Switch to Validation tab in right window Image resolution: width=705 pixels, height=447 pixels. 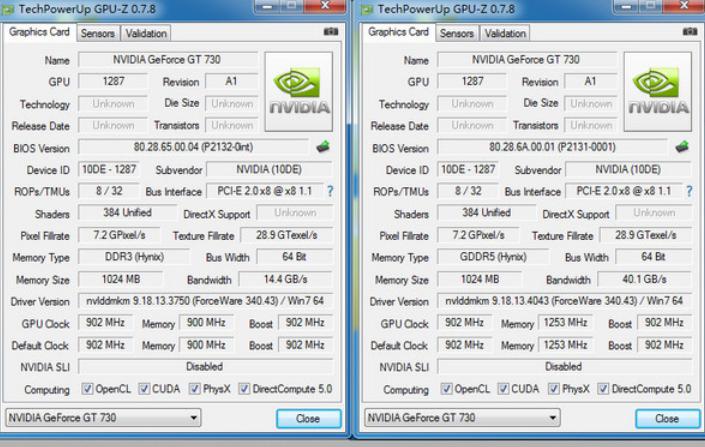(x=505, y=33)
